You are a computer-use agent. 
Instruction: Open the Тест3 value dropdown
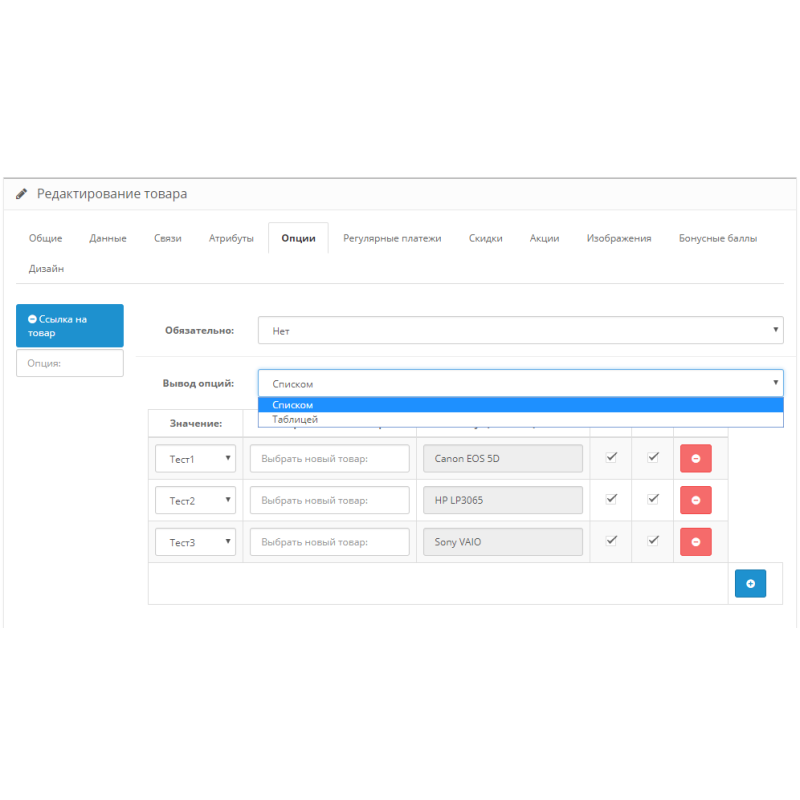coord(195,542)
